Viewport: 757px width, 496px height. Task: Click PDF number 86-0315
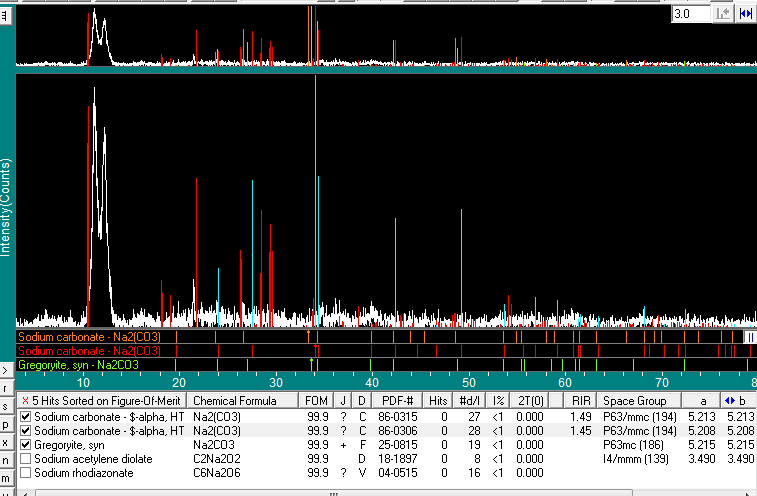click(x=397, y=417)
